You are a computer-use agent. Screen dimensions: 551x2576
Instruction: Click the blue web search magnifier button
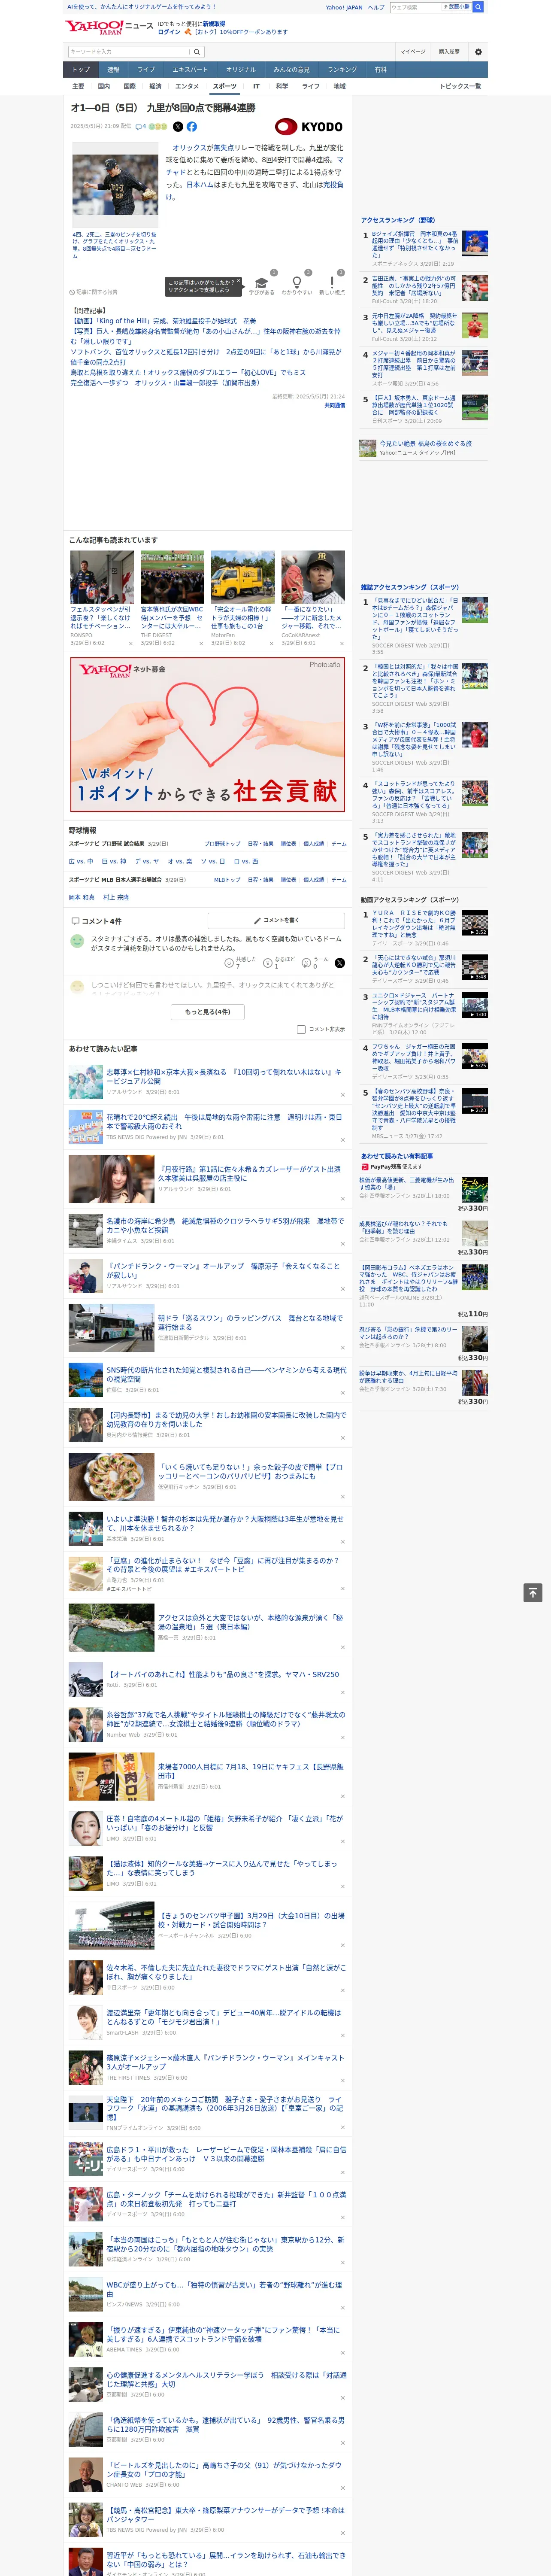(478, 7)
